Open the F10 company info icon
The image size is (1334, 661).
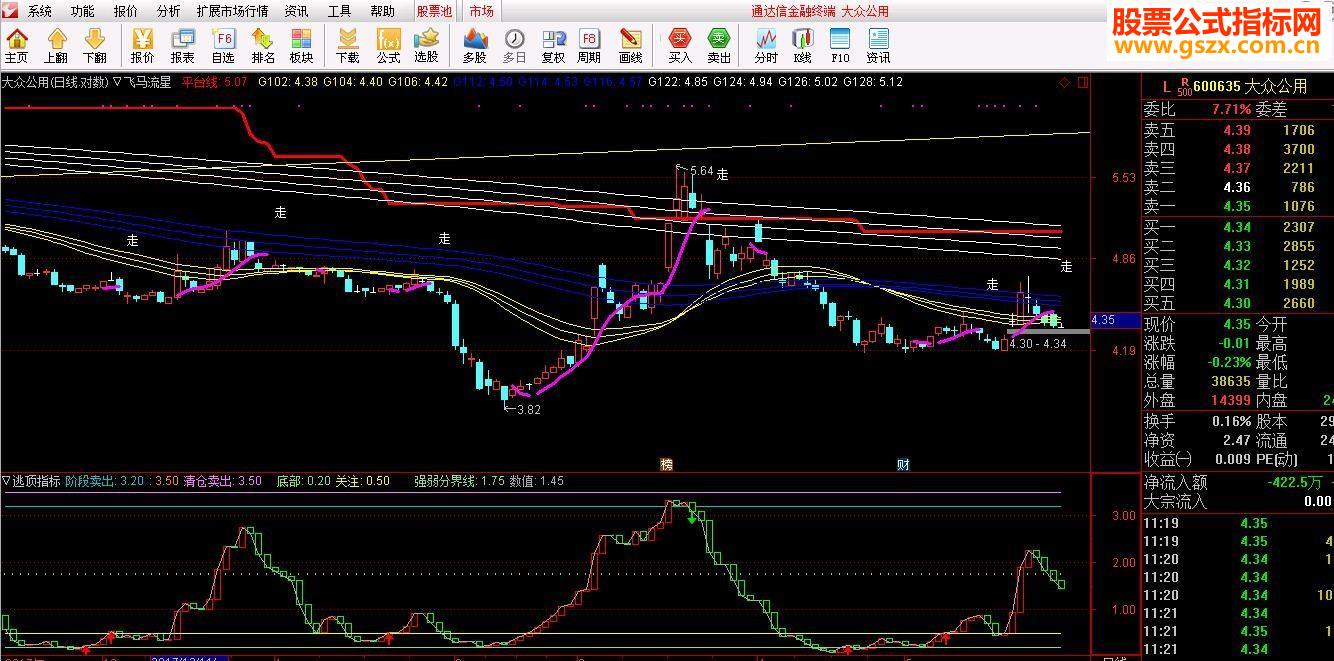coord(840,46)
